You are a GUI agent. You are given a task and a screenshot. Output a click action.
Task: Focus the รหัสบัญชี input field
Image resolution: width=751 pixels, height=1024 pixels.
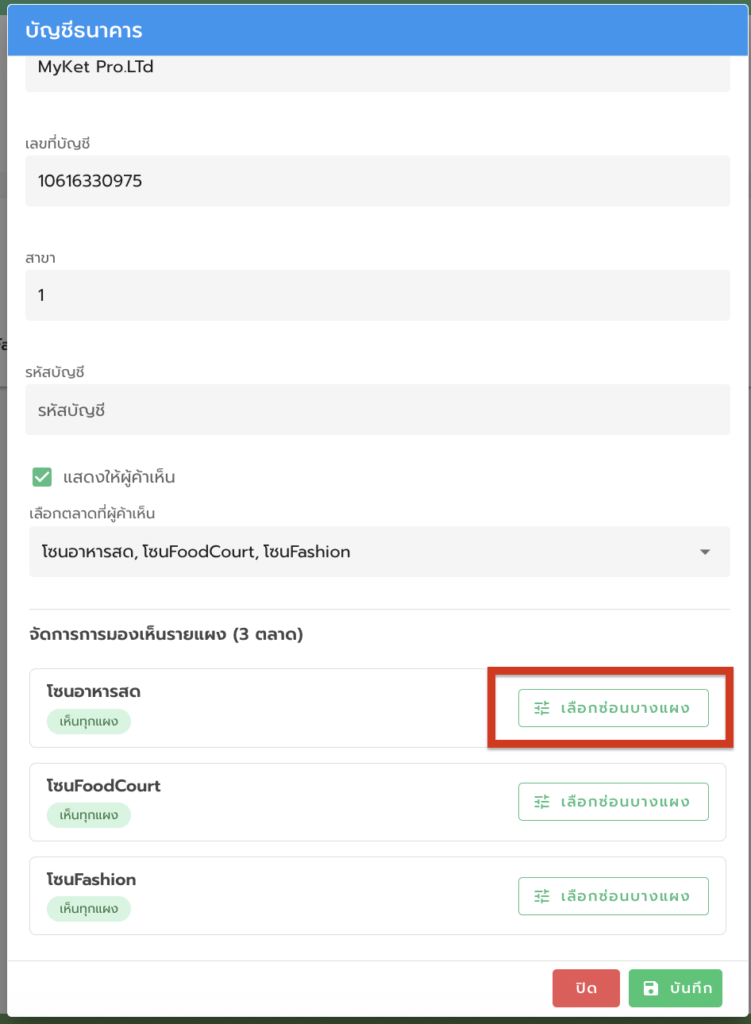pyautogui.click(x=377, y=409)
